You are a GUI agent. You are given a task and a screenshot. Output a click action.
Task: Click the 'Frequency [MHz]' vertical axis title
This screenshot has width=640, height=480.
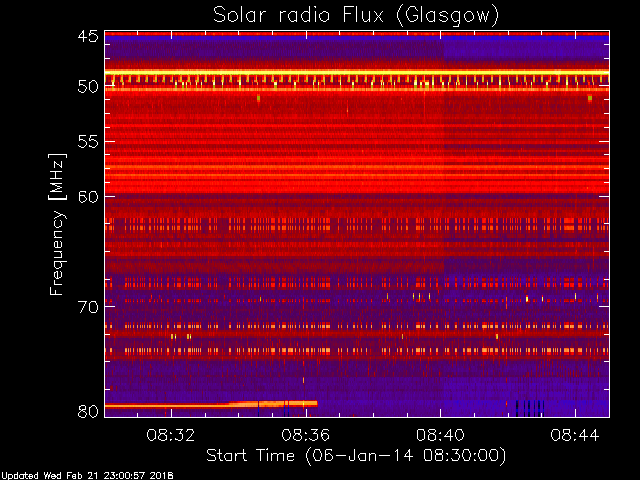tap(57, 224)
